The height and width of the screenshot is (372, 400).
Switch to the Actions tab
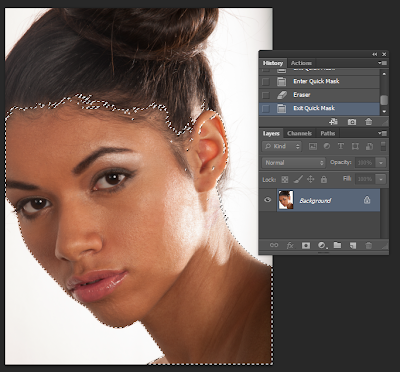point(301,63)
